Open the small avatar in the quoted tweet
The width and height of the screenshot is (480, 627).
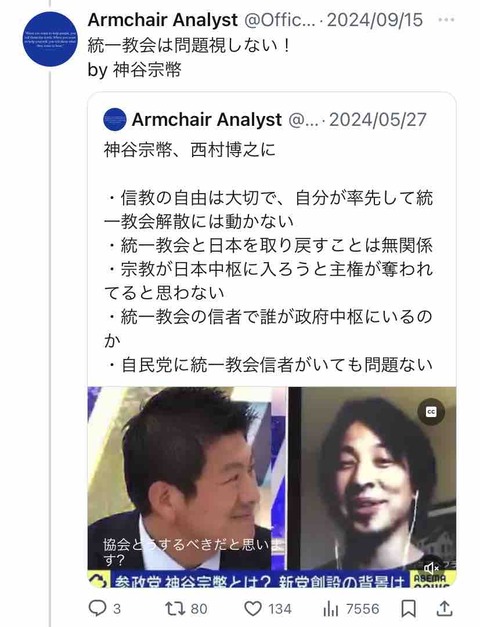(x=115, y=120)
